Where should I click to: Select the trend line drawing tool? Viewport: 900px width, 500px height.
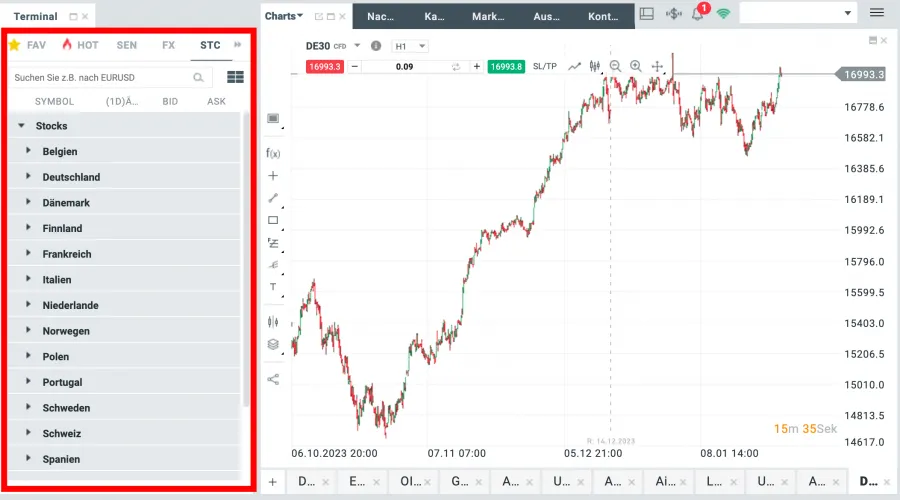coord(273,198)
